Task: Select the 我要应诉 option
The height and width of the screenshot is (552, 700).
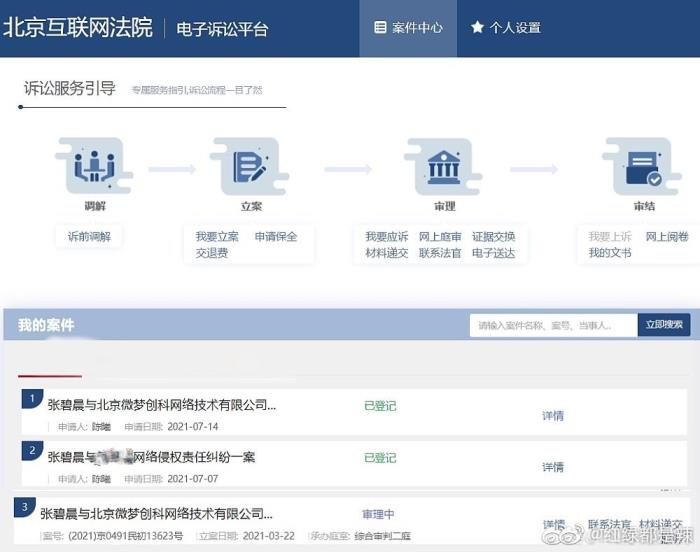Action: 386,237
